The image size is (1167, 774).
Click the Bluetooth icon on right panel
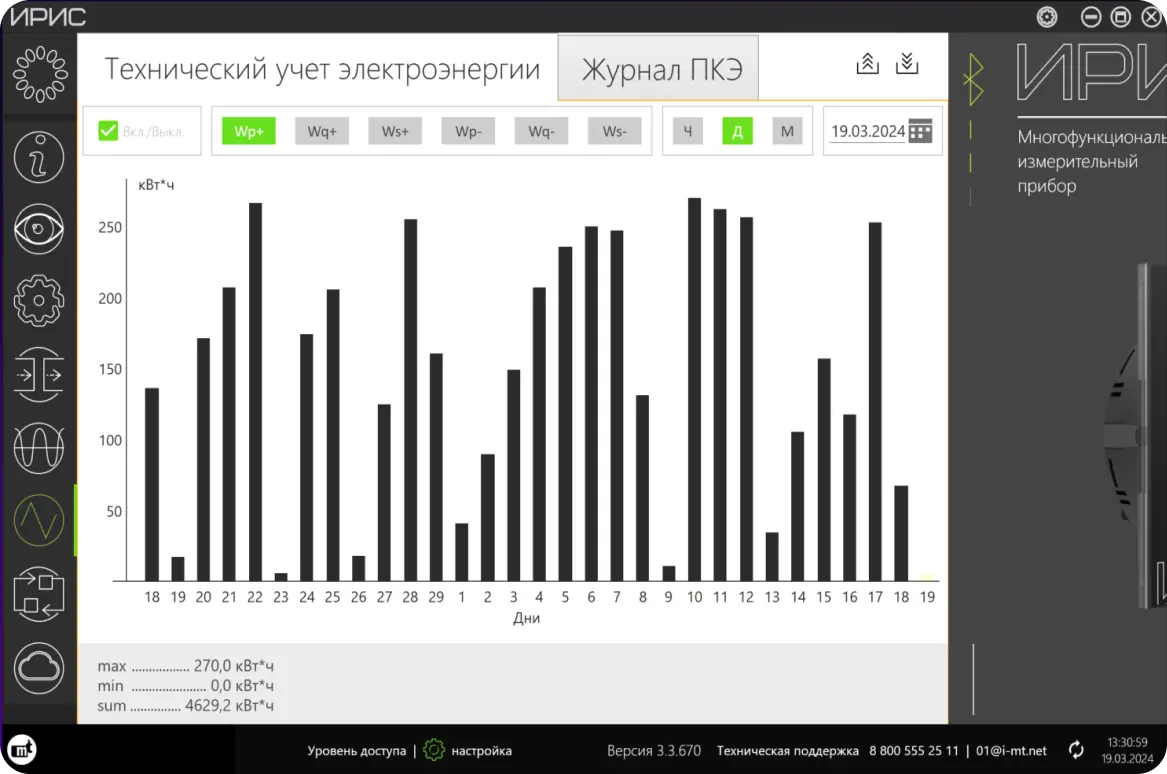click(x=972, y=80)
